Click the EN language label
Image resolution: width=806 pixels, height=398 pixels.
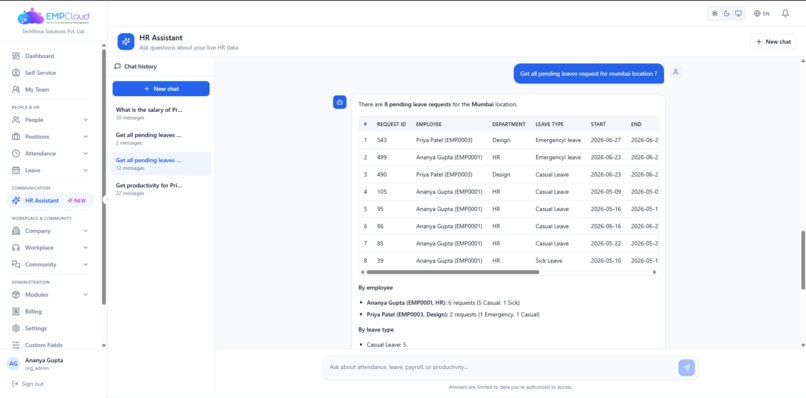click(x=766, y=14)
